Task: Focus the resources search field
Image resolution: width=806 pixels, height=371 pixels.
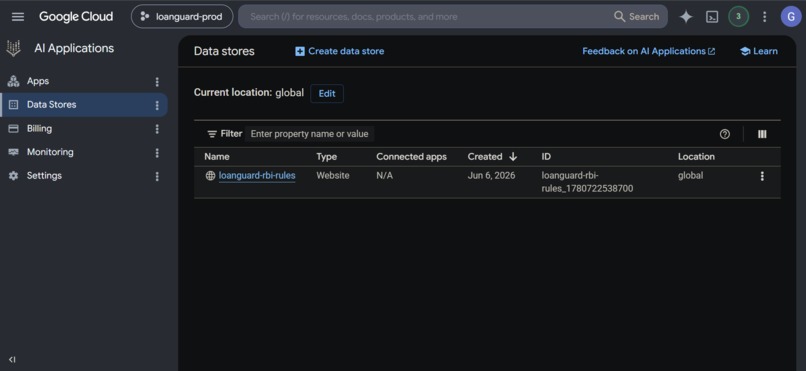Action: click(427, 16)
